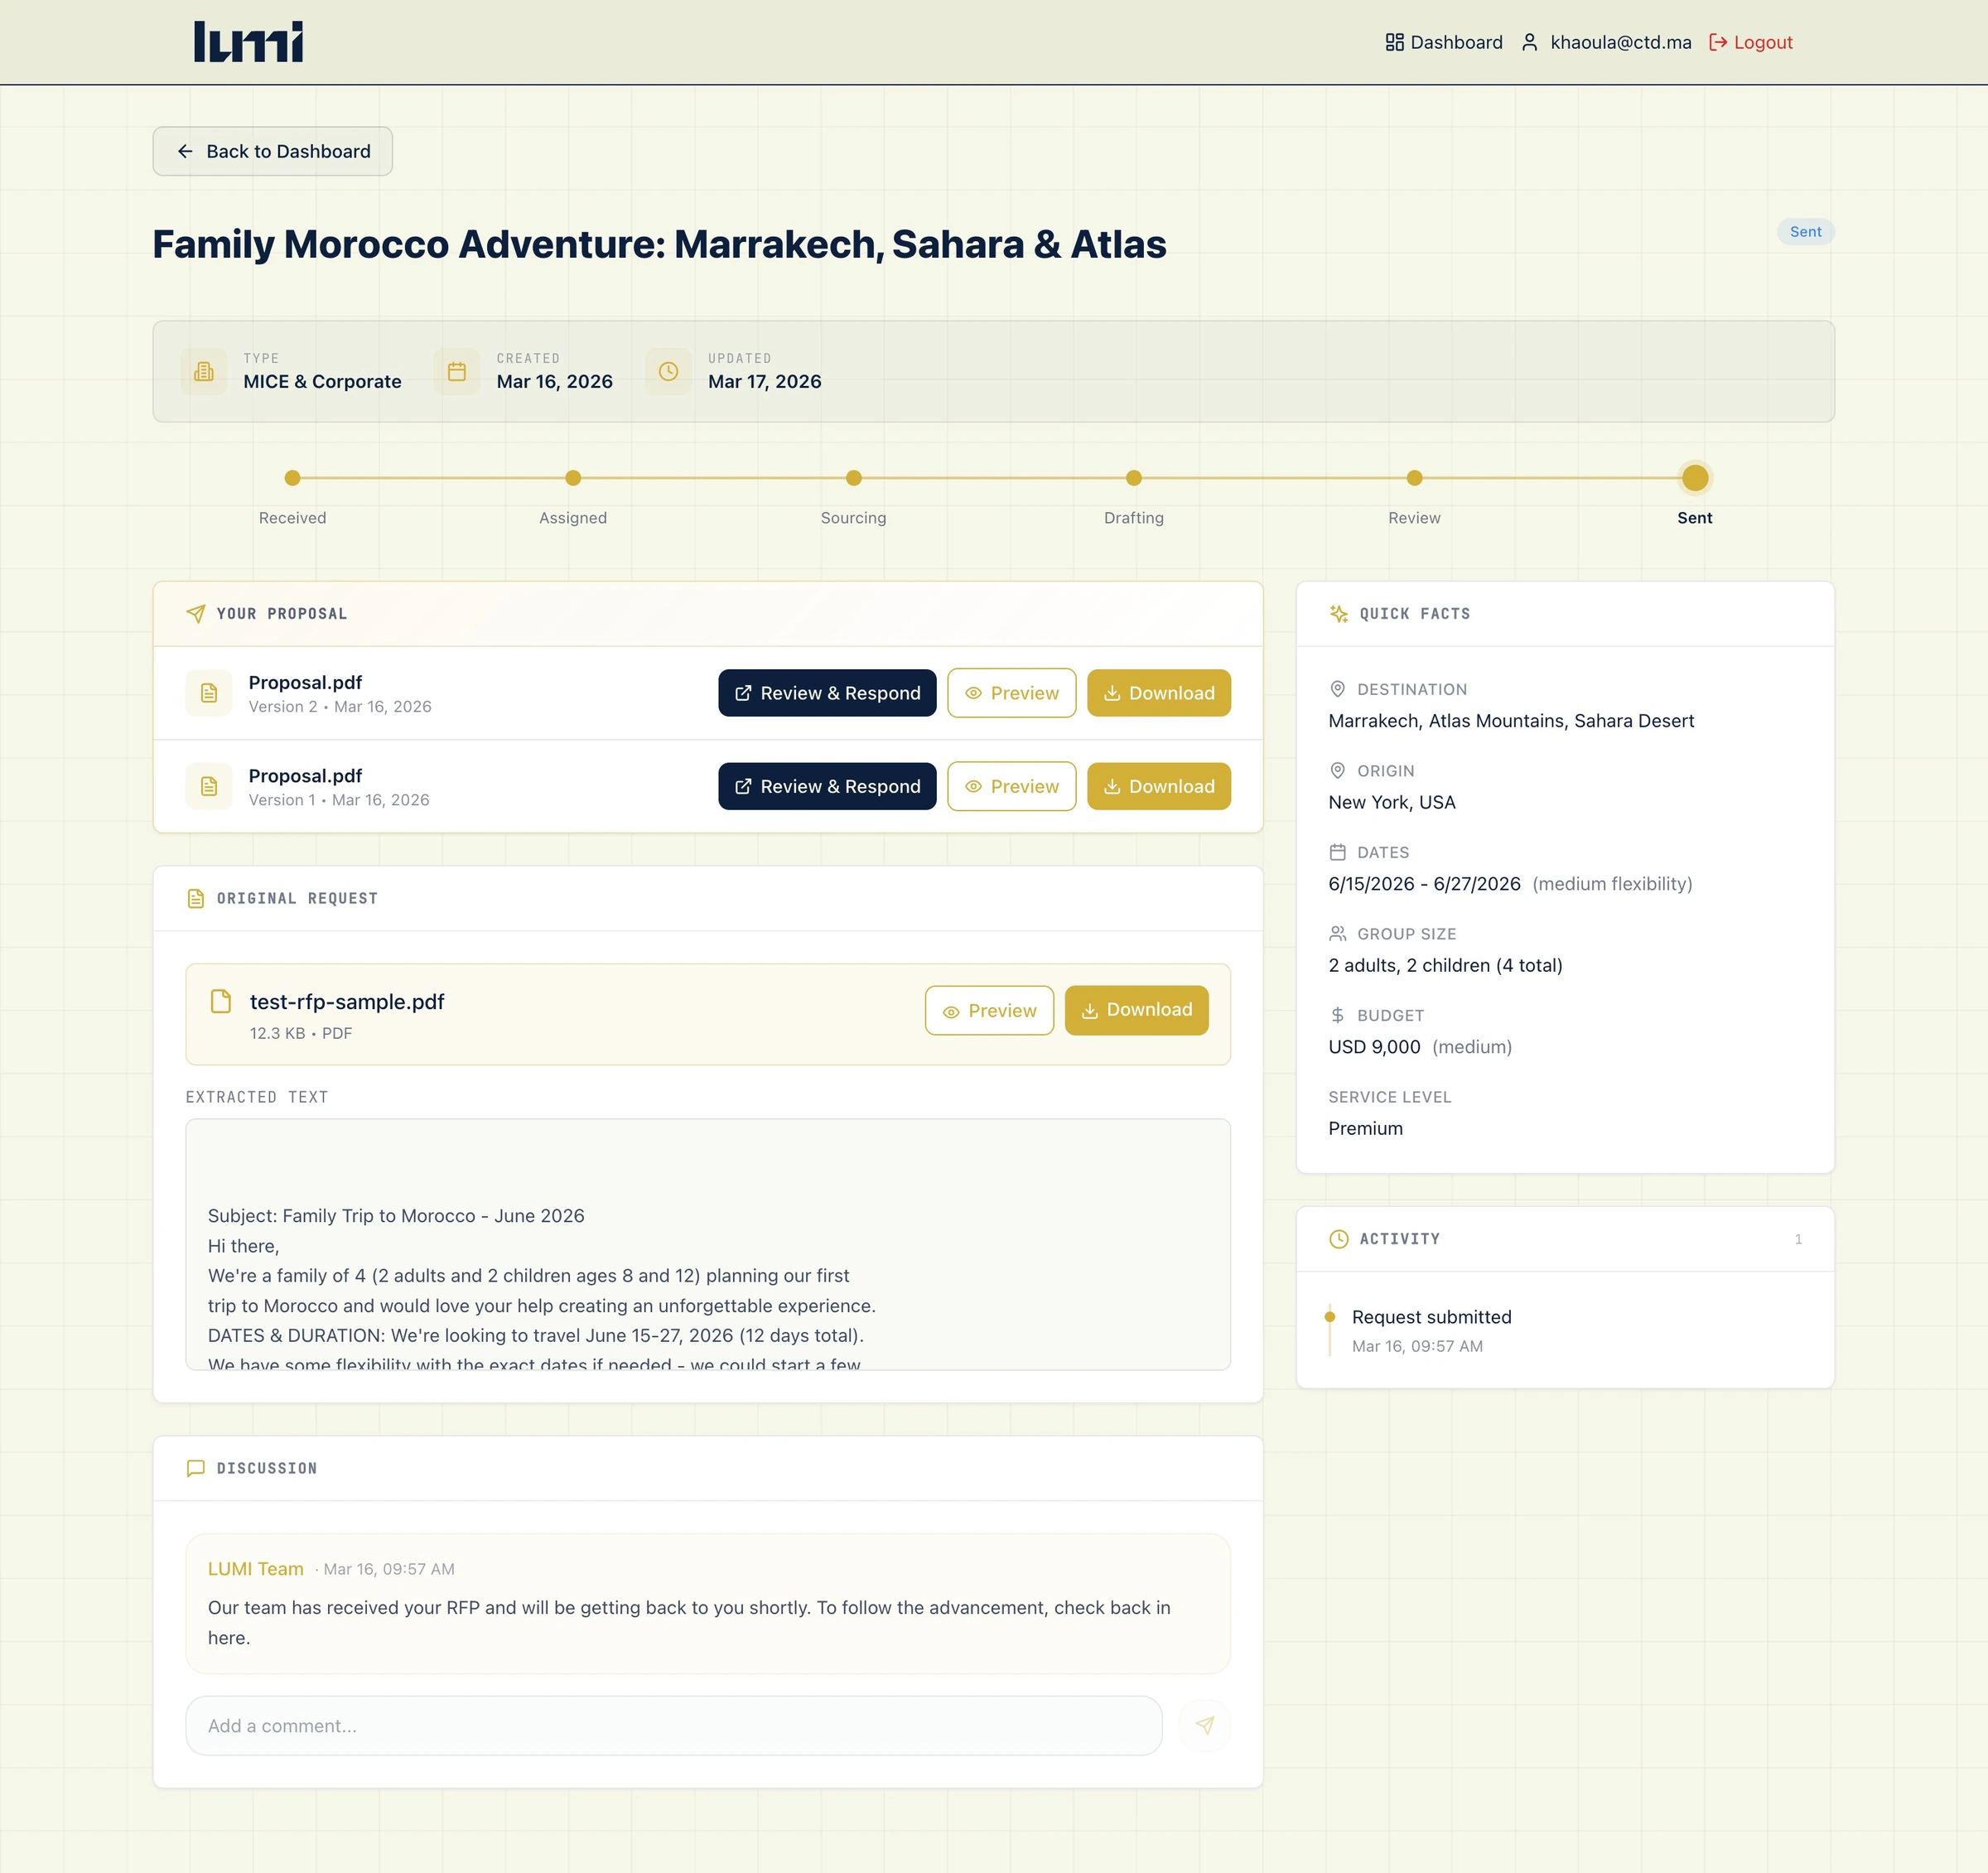Select the Drafting timeline step
The height and width of the screenshot is (1873, 1988).
pyautogui.click(x=1134, y=478)
